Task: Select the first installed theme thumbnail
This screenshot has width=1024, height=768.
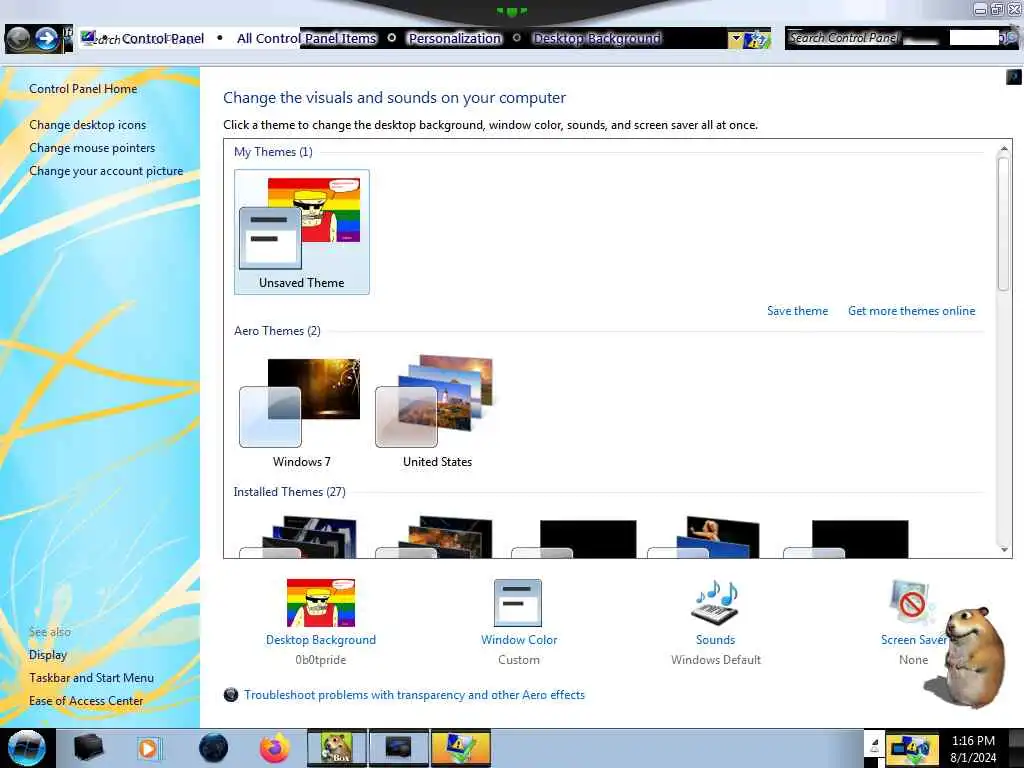Action: click(300, 537)
